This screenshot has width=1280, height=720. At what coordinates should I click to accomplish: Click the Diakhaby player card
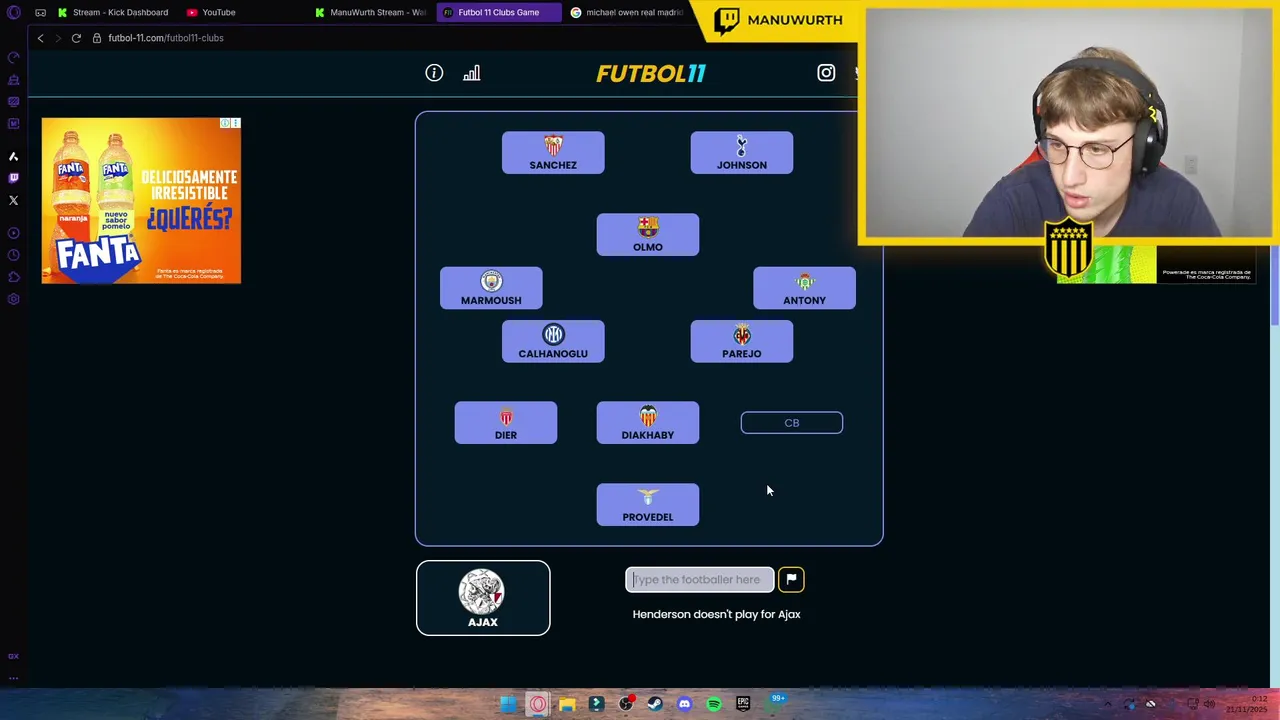(648, 423)
